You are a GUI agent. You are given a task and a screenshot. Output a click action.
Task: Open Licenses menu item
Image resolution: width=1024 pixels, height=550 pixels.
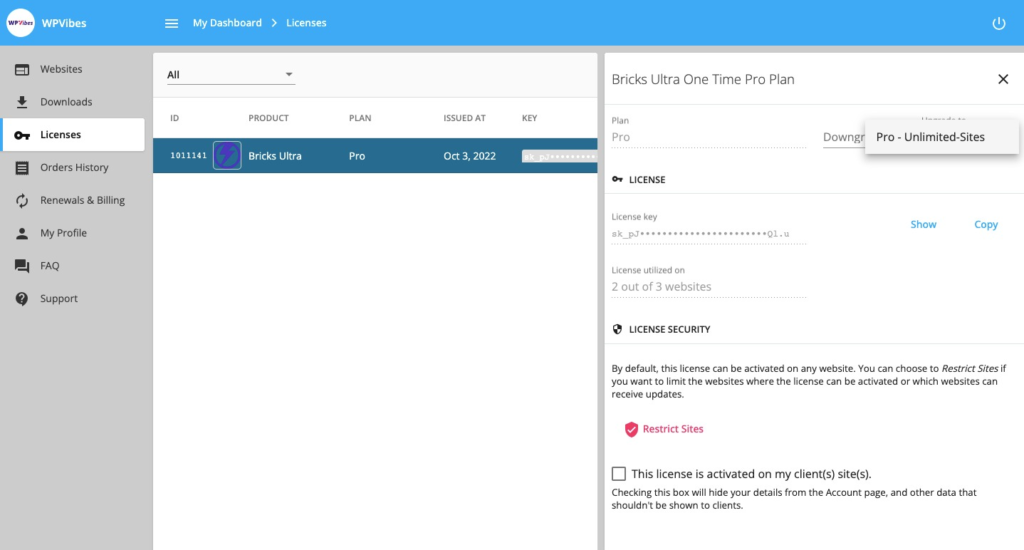tap(73, 135)
